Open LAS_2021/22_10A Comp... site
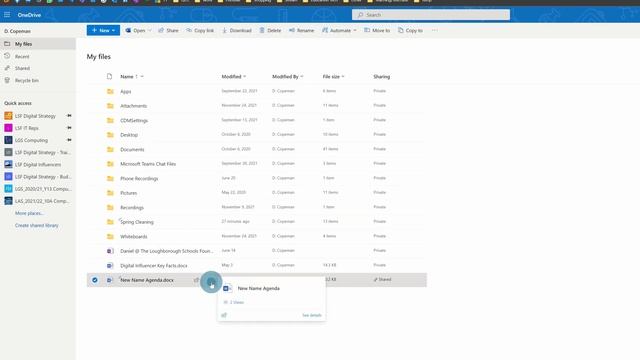The height and width of the screenshot is (360, 640). coord(42,201)
